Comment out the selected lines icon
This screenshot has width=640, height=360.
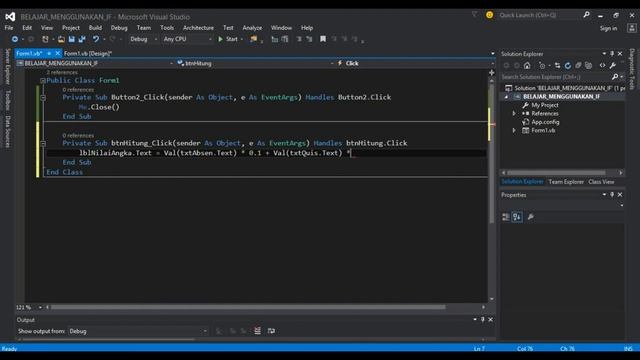click(x=299, y=39)
